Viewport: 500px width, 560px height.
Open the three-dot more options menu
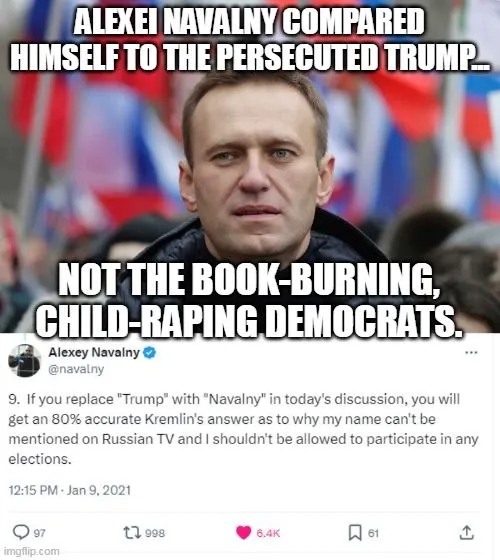click(x=471, y=352)
